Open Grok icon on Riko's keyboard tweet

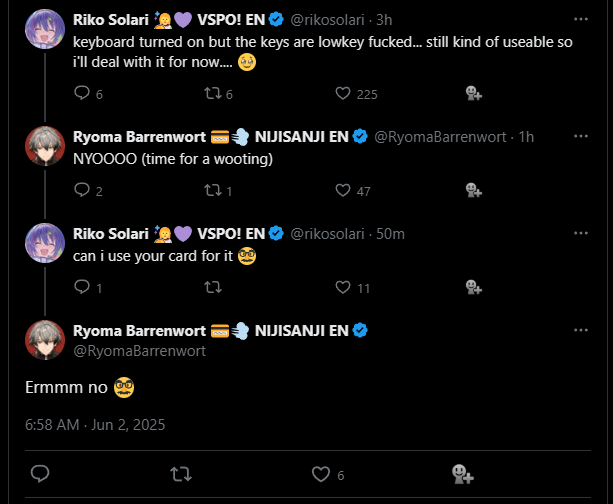474,94
